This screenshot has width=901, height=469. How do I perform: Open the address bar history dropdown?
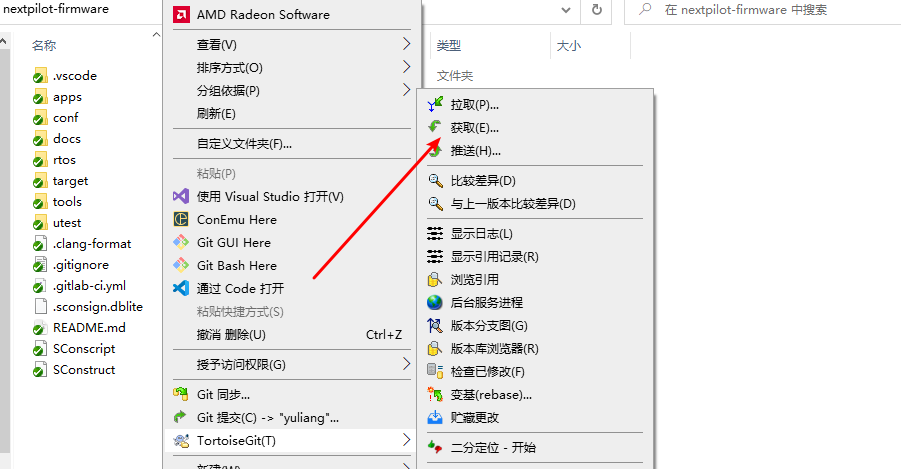pyautogui.click(x=566, y=10)
